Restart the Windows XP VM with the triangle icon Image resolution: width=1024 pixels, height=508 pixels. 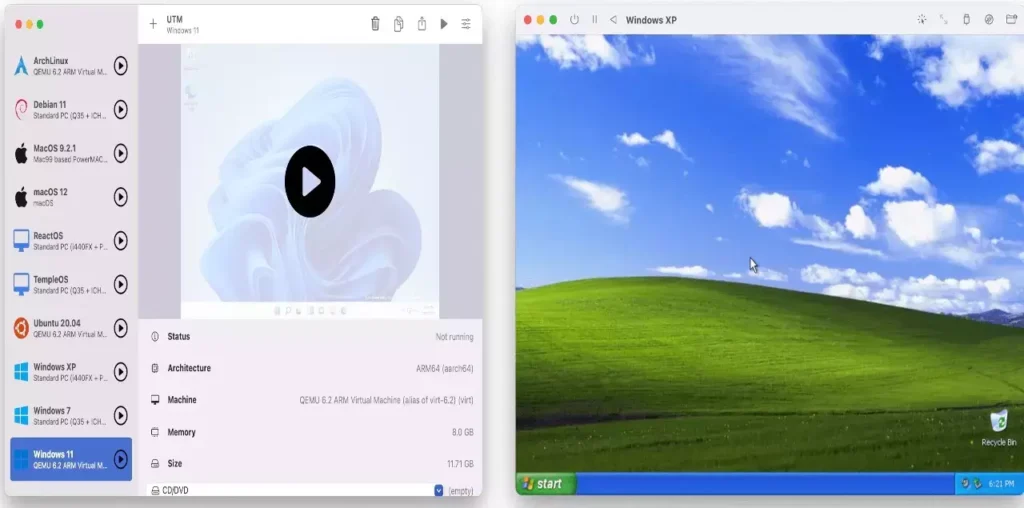pos(613,20)
